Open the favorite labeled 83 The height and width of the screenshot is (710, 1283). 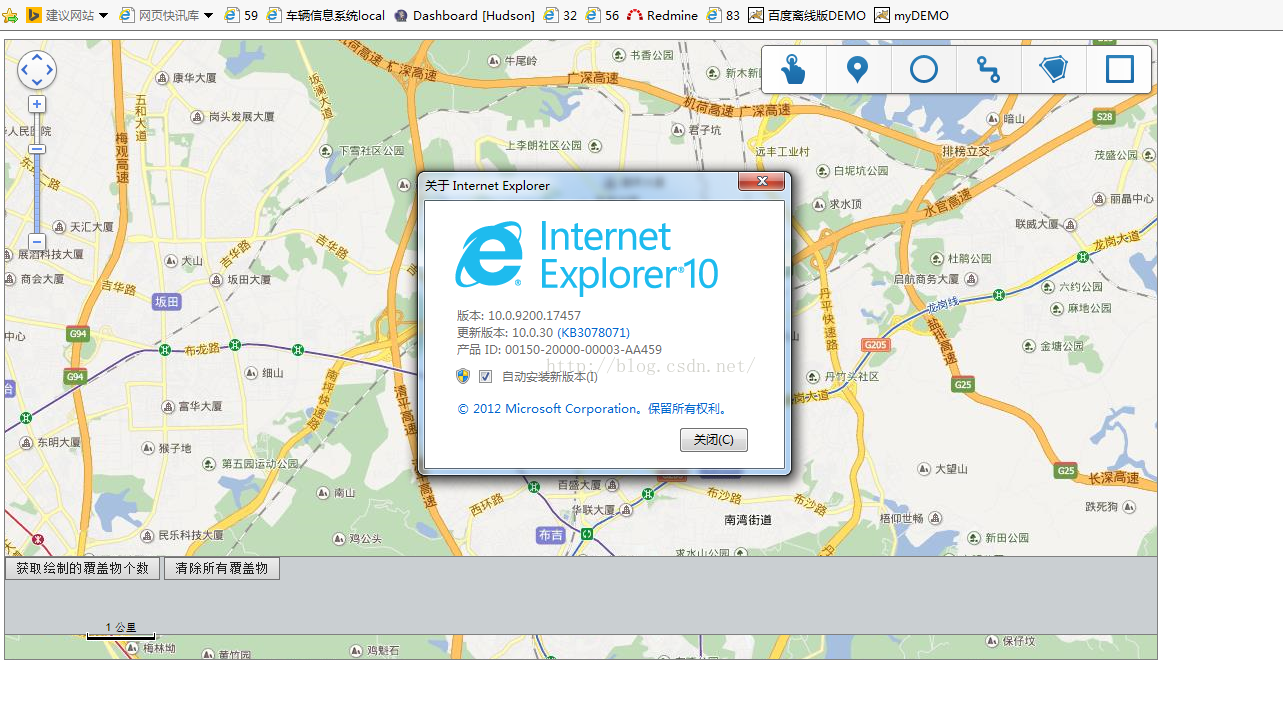[723, 16]
